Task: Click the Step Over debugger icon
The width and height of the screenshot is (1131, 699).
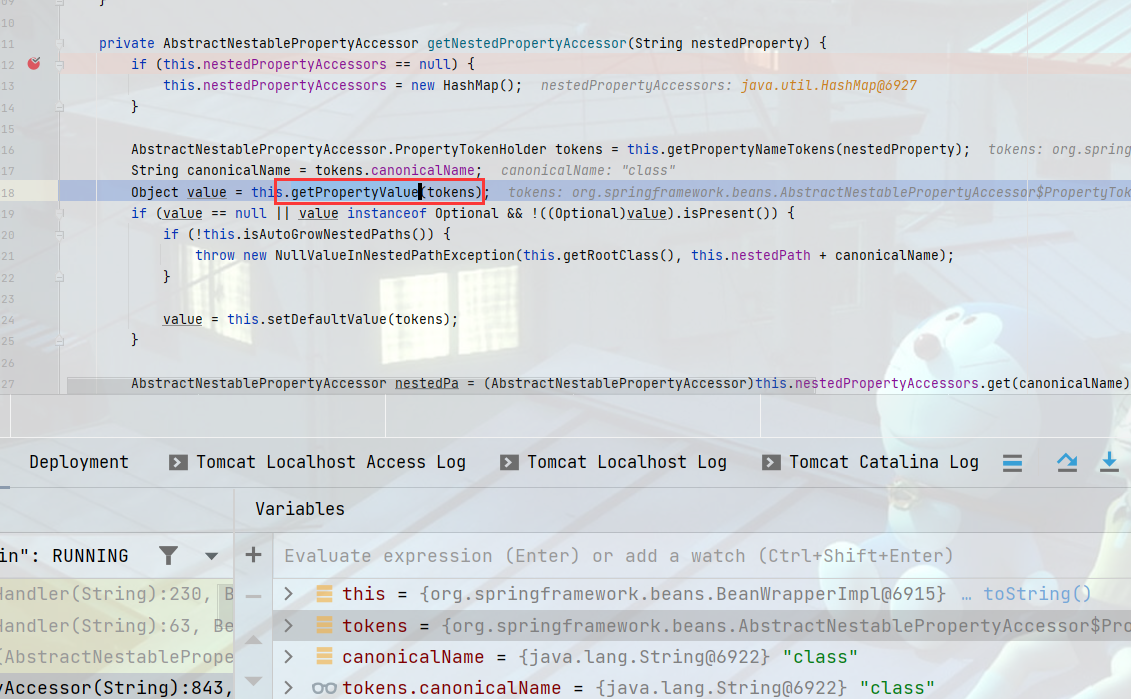Action: tap(1067, 462)
